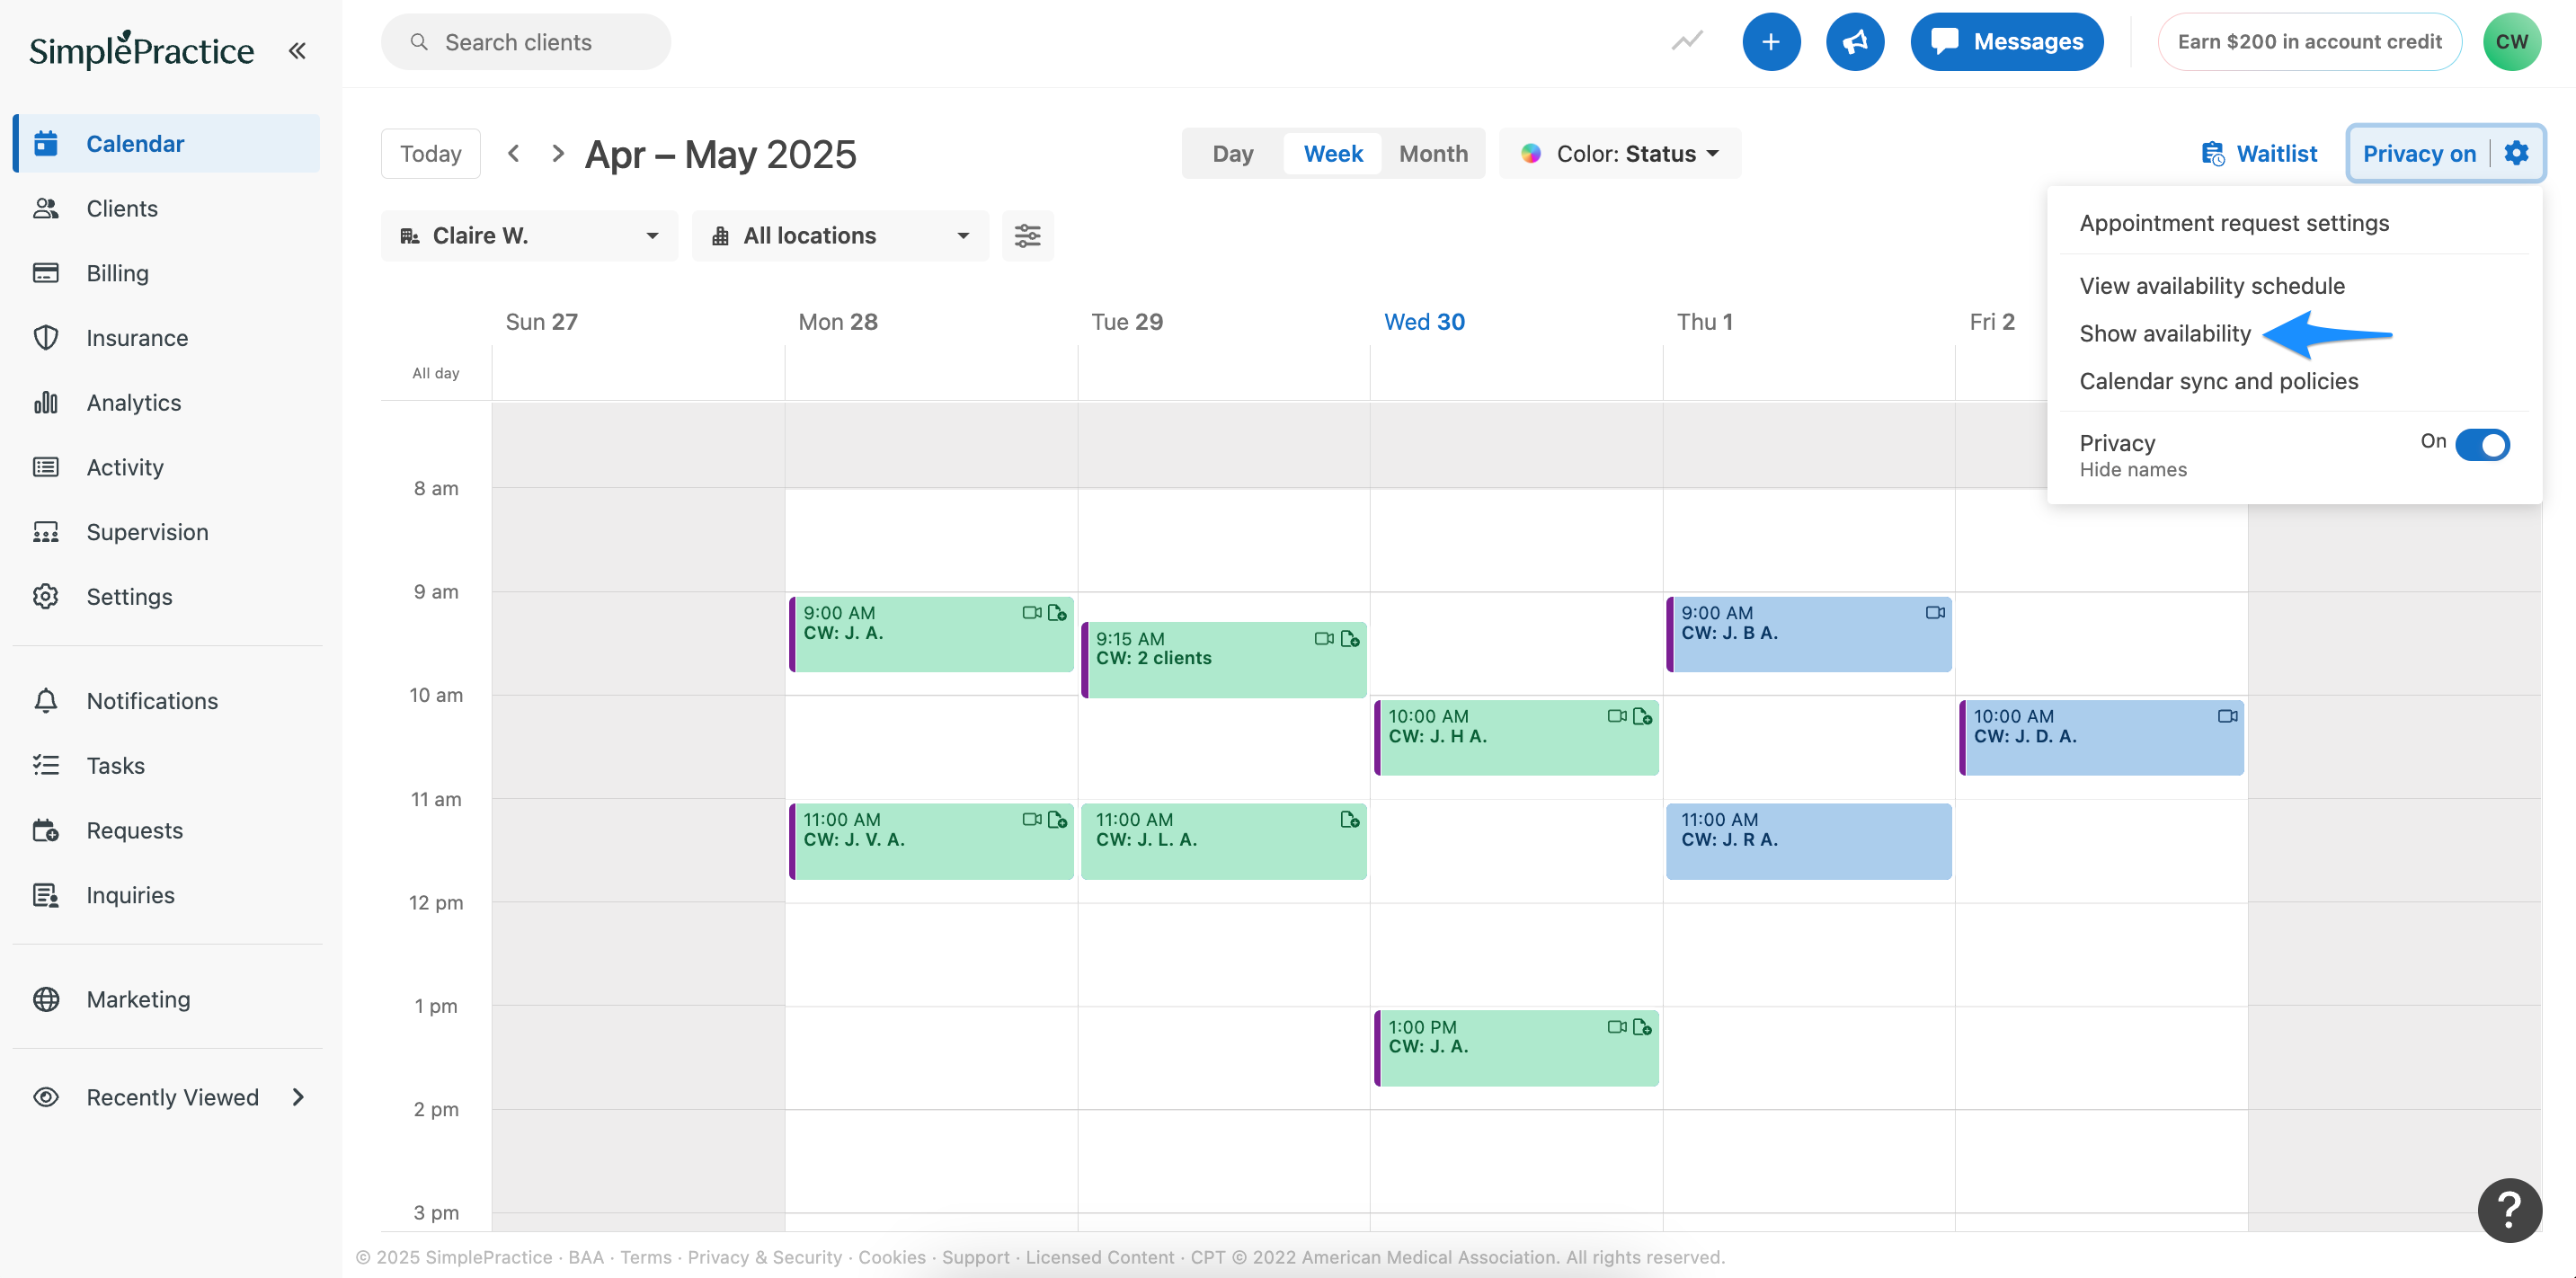Select Show availability option
The image size is (2576, 1278).
point(2164,334)
